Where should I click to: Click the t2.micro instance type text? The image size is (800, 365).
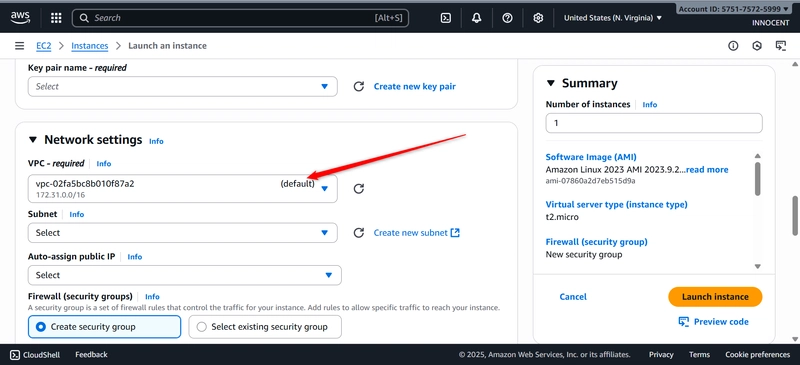tap(562, 217)
